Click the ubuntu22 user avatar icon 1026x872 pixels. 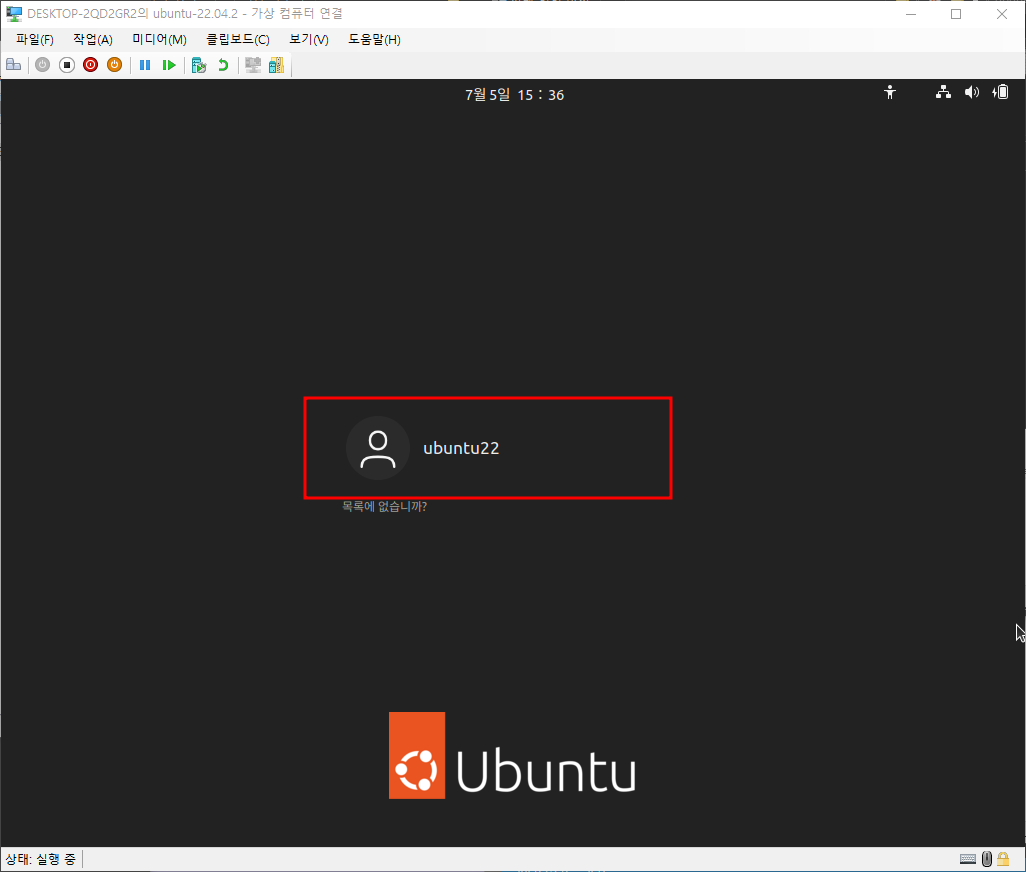(x=378, y=448)
